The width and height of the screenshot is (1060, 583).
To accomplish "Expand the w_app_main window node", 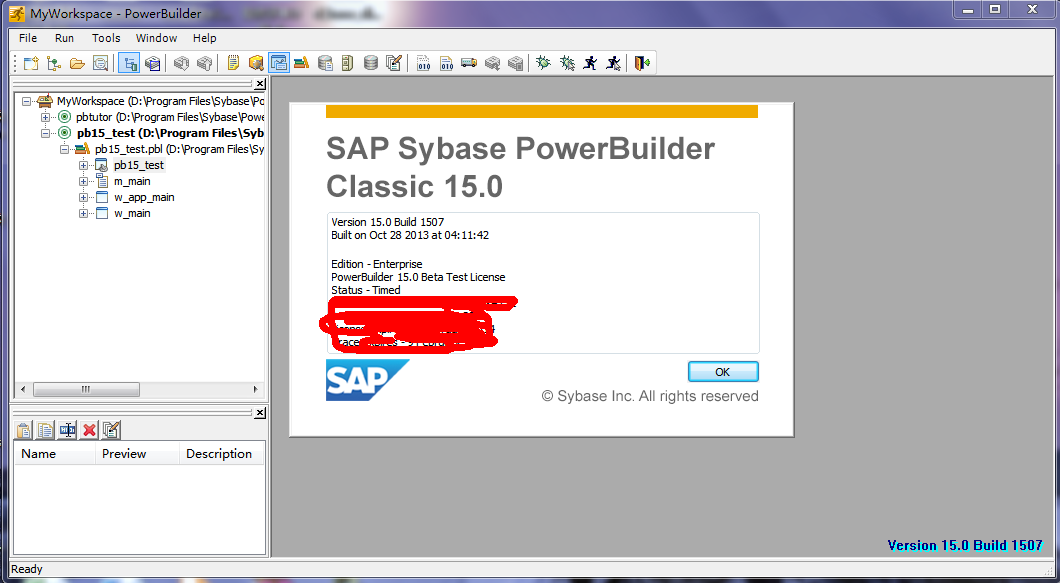I will click(x=83, y=197).
